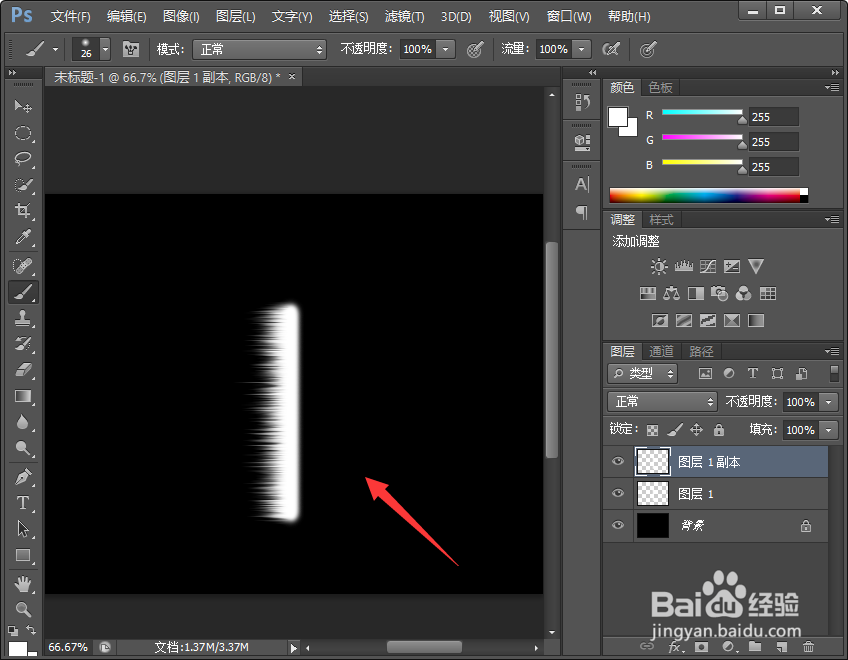The image size is (848, 660).
Task: Select the Pen tool
Action: (x=23, y=477)
